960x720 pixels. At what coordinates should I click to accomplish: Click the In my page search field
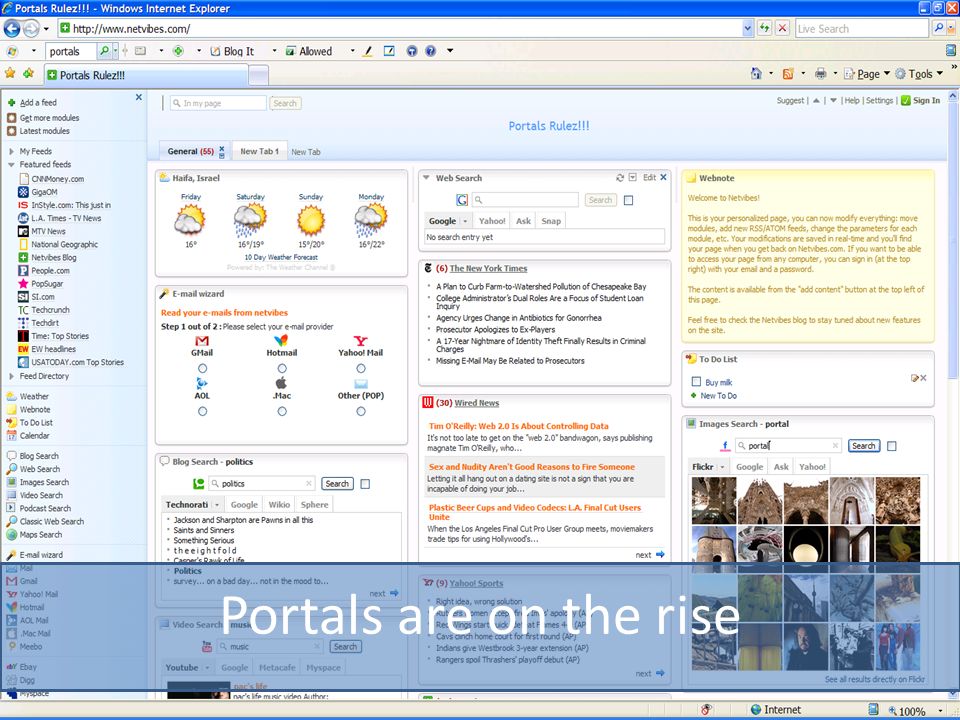click(x=219, y=103)
